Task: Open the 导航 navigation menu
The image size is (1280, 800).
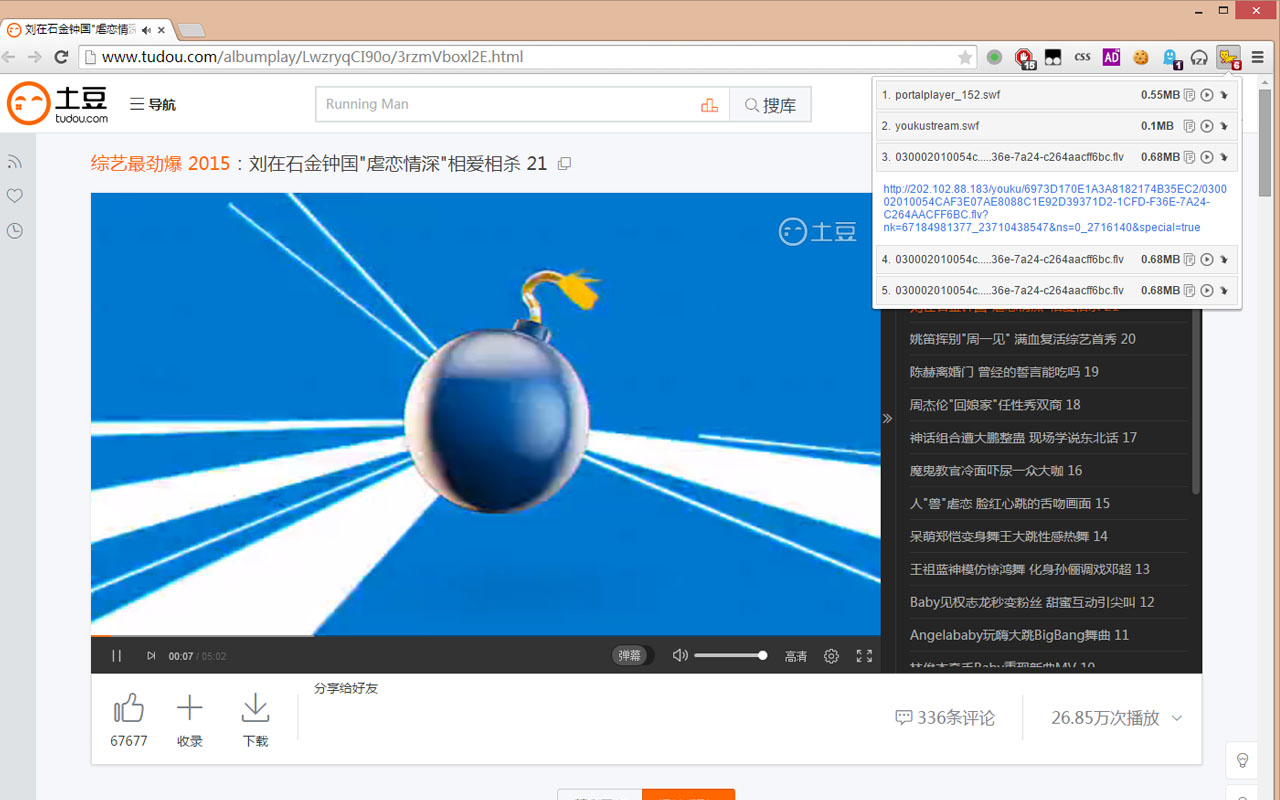Action: pyautogui.click(x=153, y=104)
